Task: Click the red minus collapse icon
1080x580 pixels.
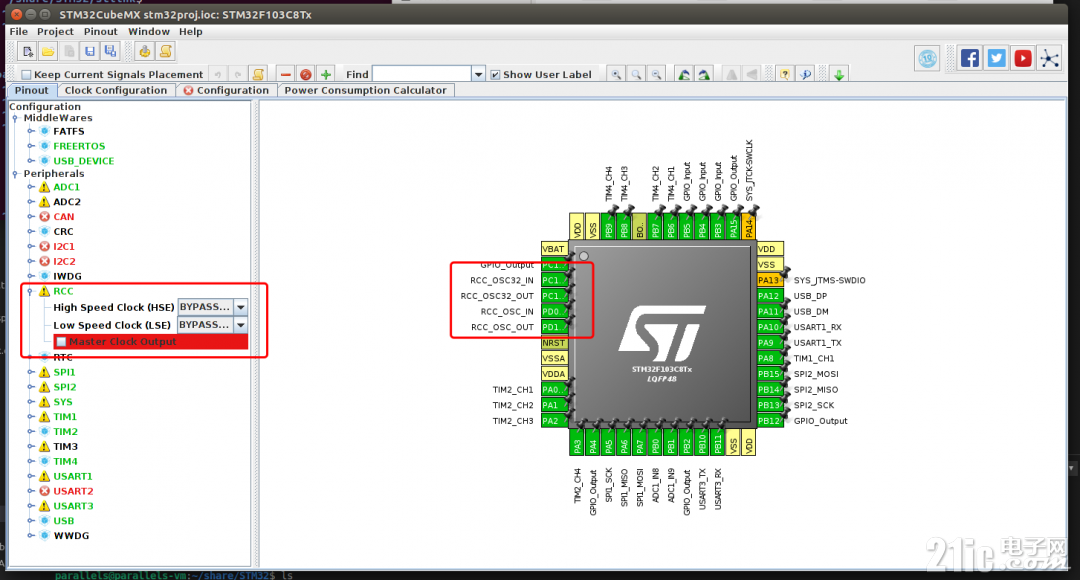Action: coord(286,74)
